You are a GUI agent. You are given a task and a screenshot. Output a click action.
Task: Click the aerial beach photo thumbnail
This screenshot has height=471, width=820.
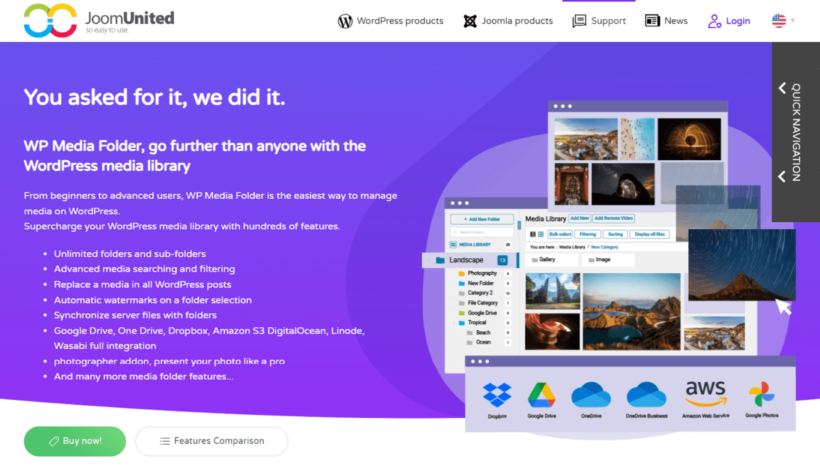(637, 139)
